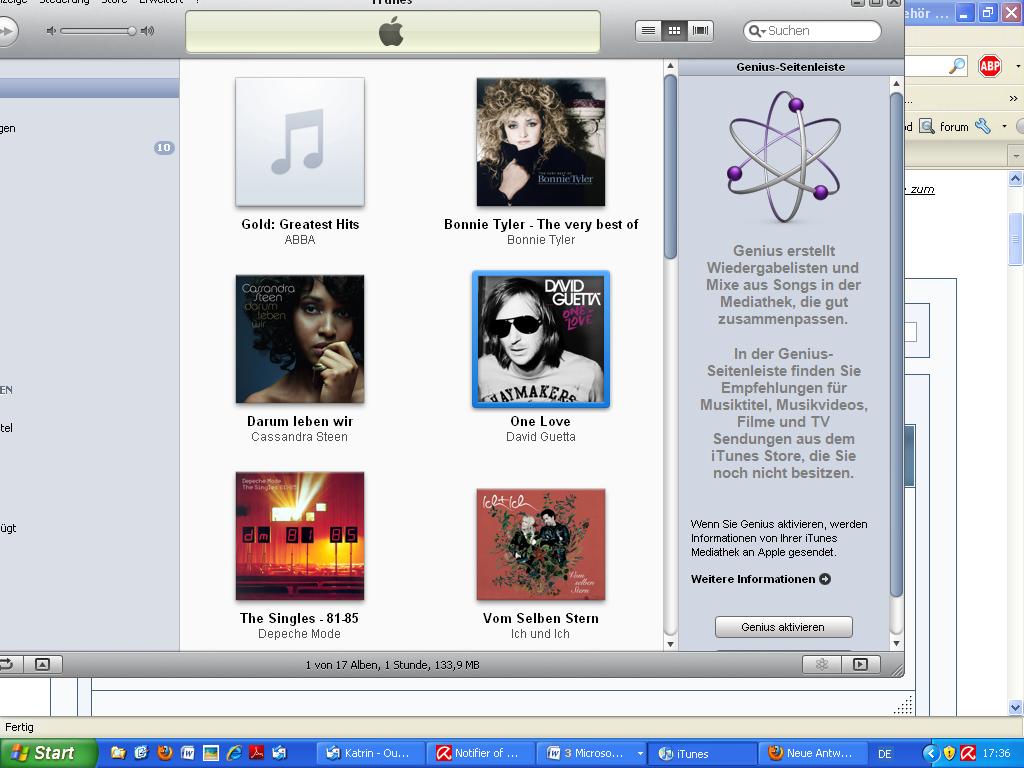Click the album grid scrollbar thumb
Screen dimensions: 1024x768
click(x=670, y=167)
